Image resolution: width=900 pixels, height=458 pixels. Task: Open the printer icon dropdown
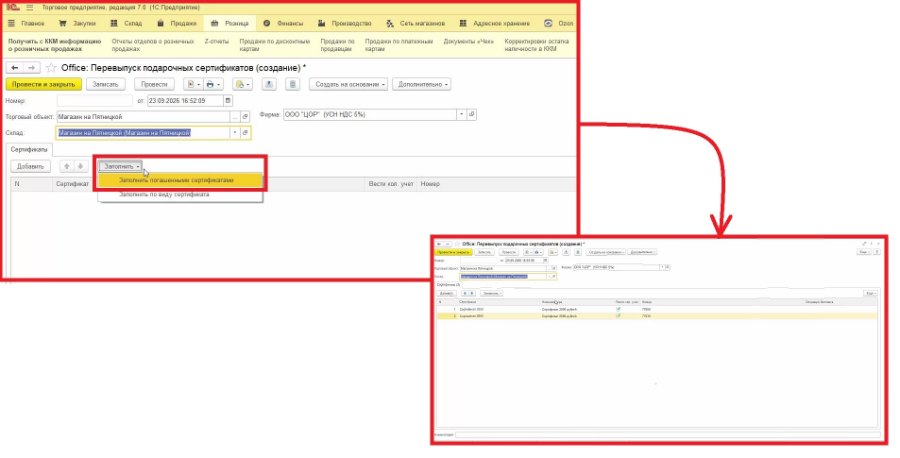(213, 84)
